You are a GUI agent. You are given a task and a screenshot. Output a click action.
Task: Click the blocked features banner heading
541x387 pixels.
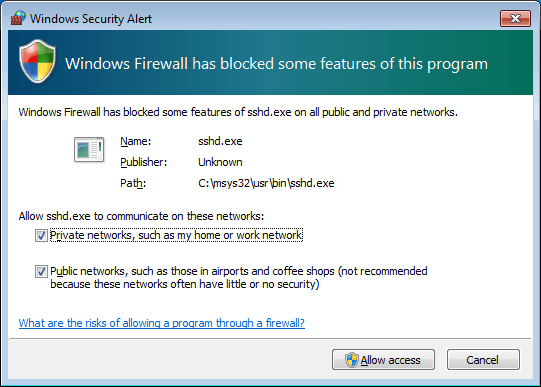276,64
